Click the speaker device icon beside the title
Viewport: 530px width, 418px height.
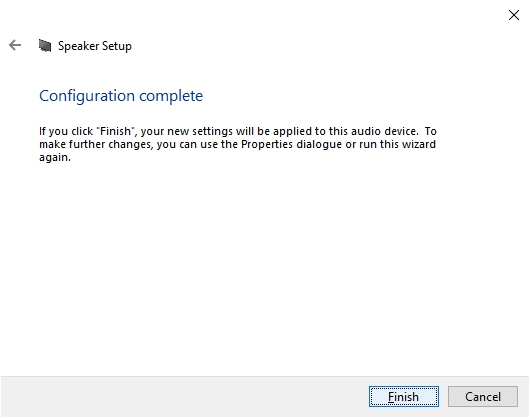tap(45, 46)
